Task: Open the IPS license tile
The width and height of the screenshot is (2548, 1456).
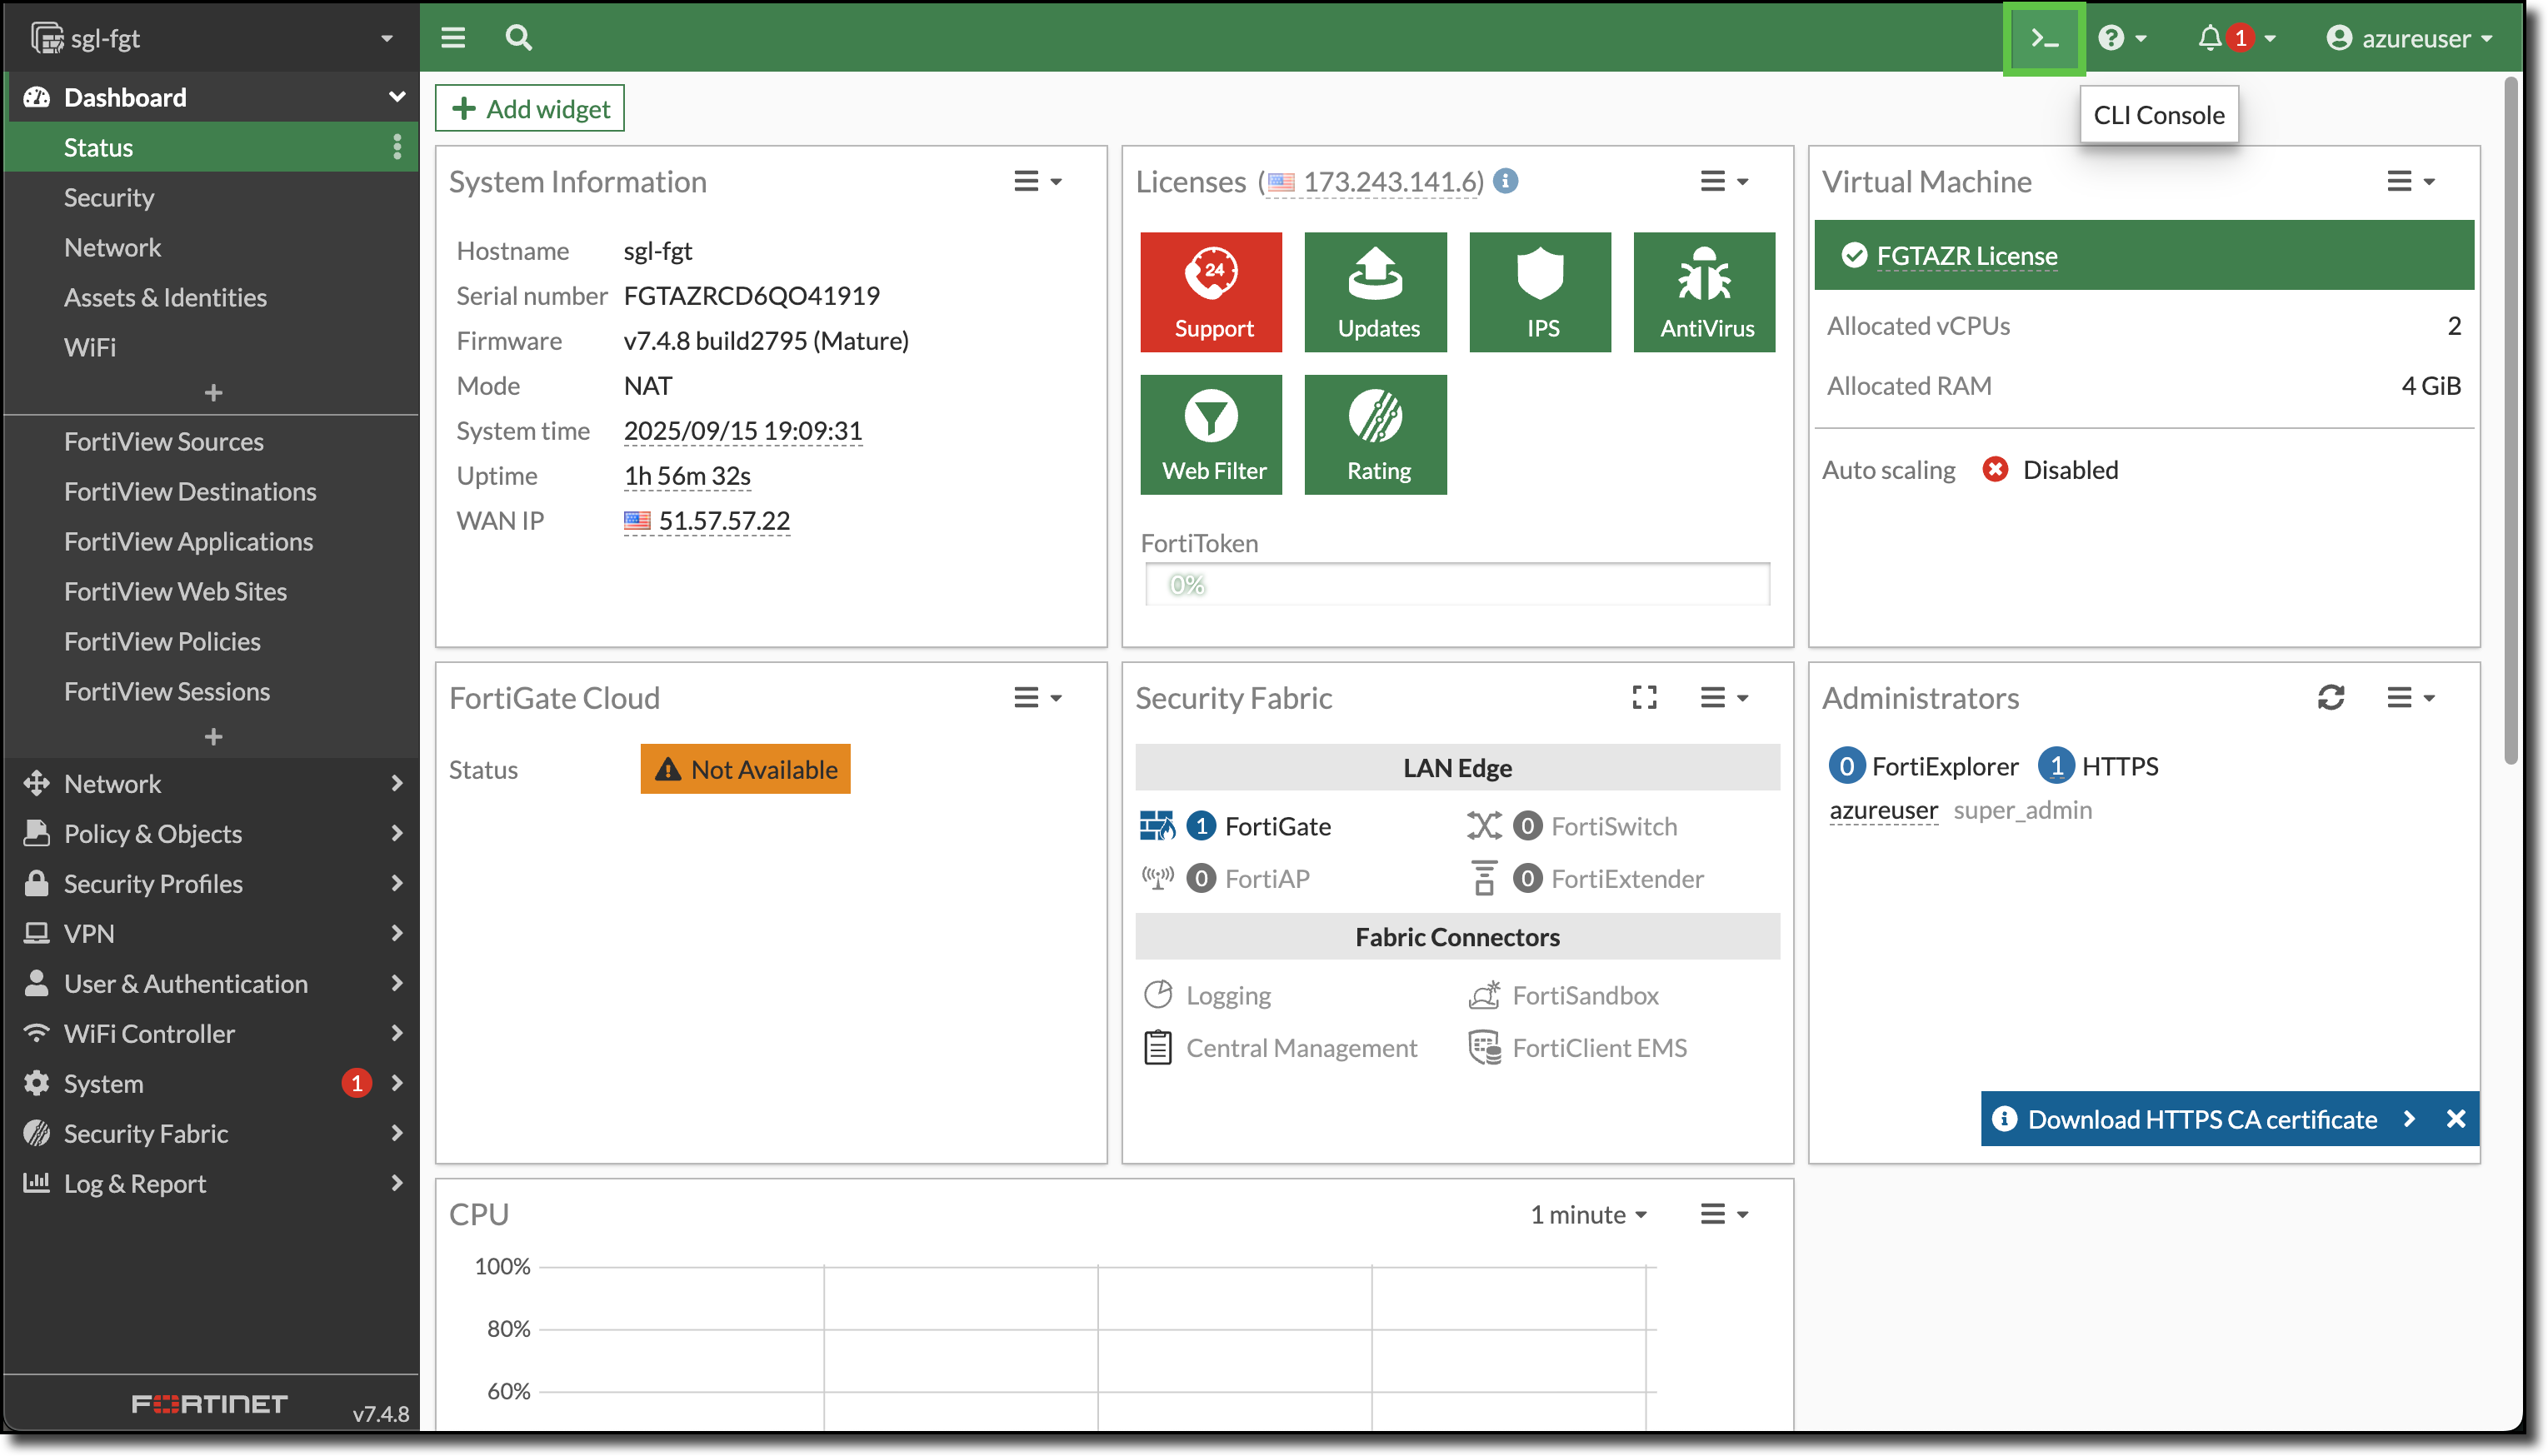Action: point(1540,291)
